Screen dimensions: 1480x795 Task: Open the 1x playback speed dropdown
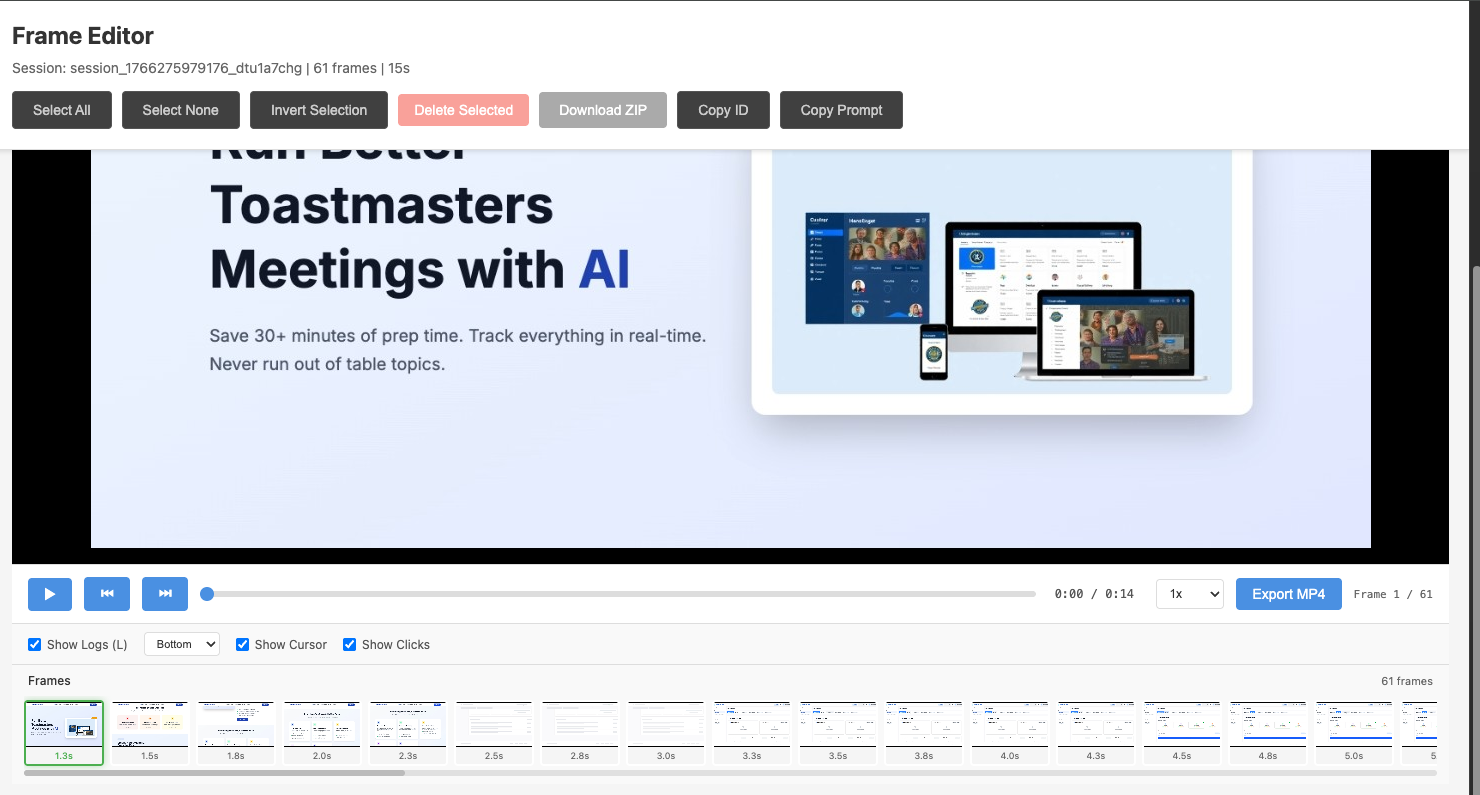click(x=1190, y=594)
